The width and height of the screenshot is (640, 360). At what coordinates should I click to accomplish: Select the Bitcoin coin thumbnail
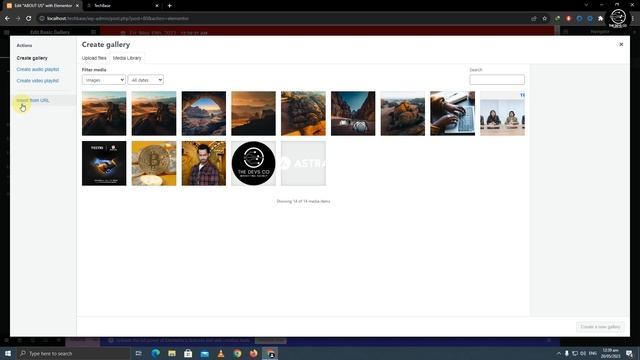click(154, 163)
